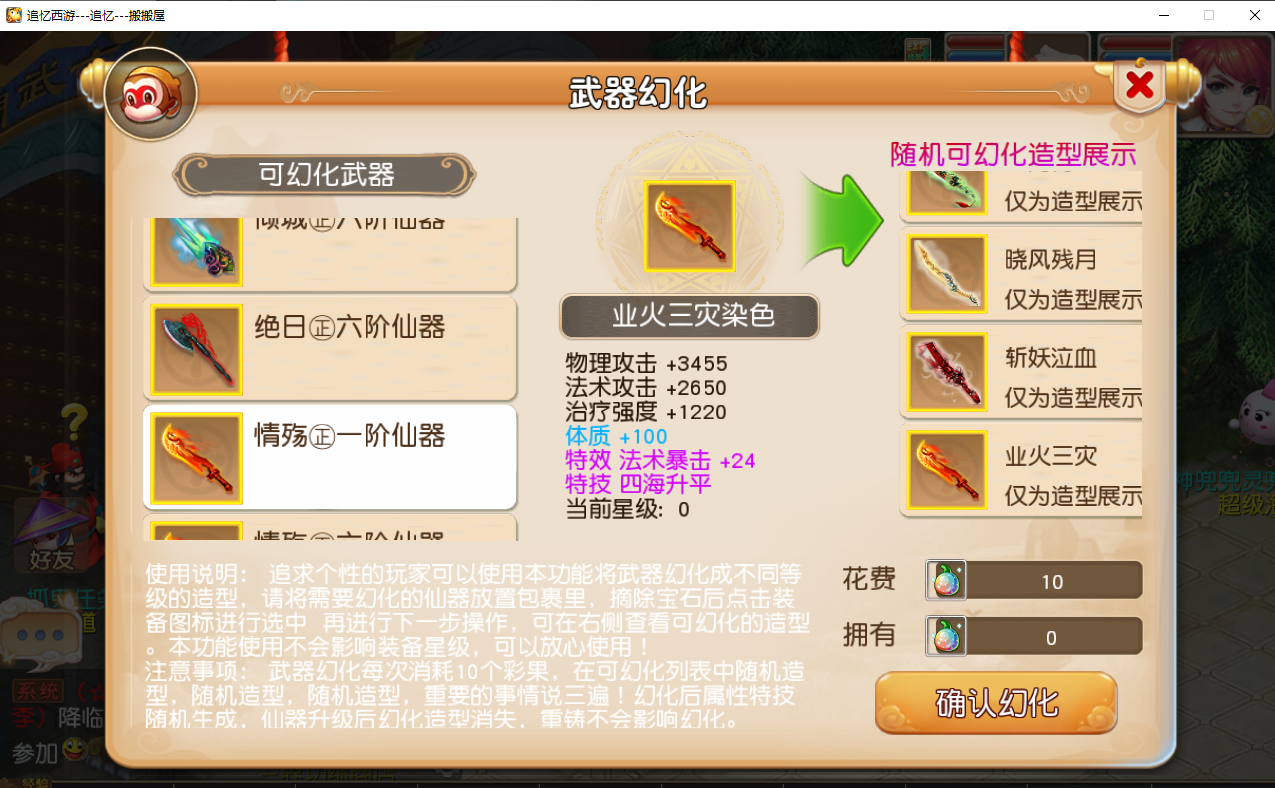The image size is (1275, 788).
Task: Choose the 晓风残月 appearance entry
Action: (1020, 275)
